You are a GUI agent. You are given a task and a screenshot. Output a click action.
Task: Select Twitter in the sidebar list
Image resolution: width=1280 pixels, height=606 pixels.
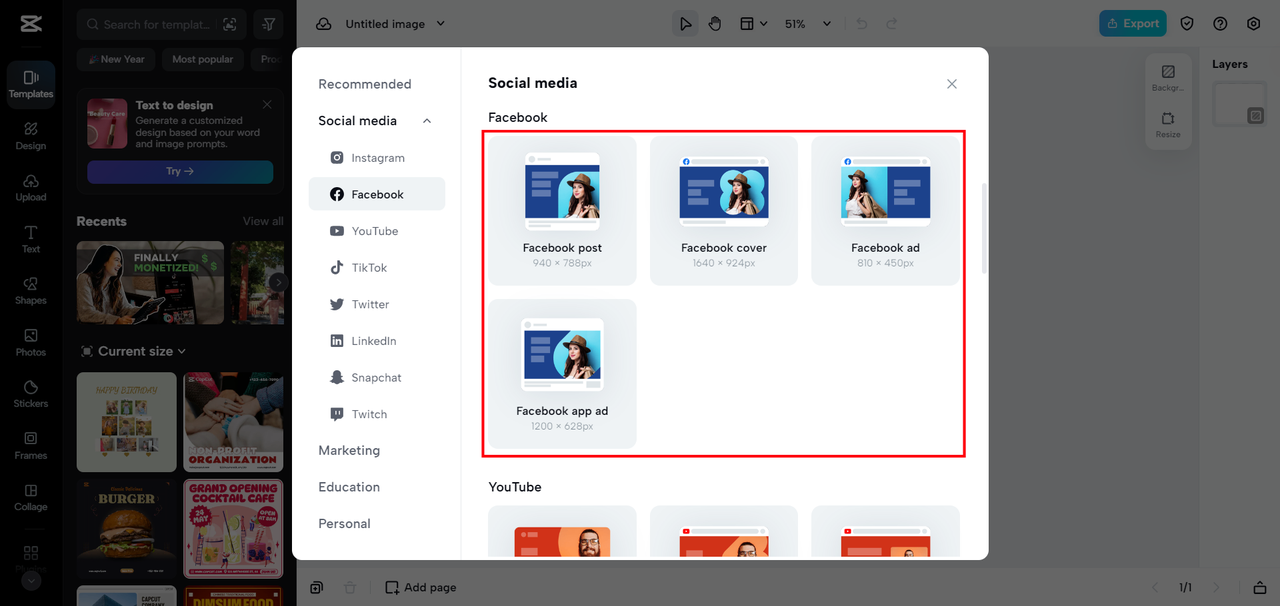(377, 304)
